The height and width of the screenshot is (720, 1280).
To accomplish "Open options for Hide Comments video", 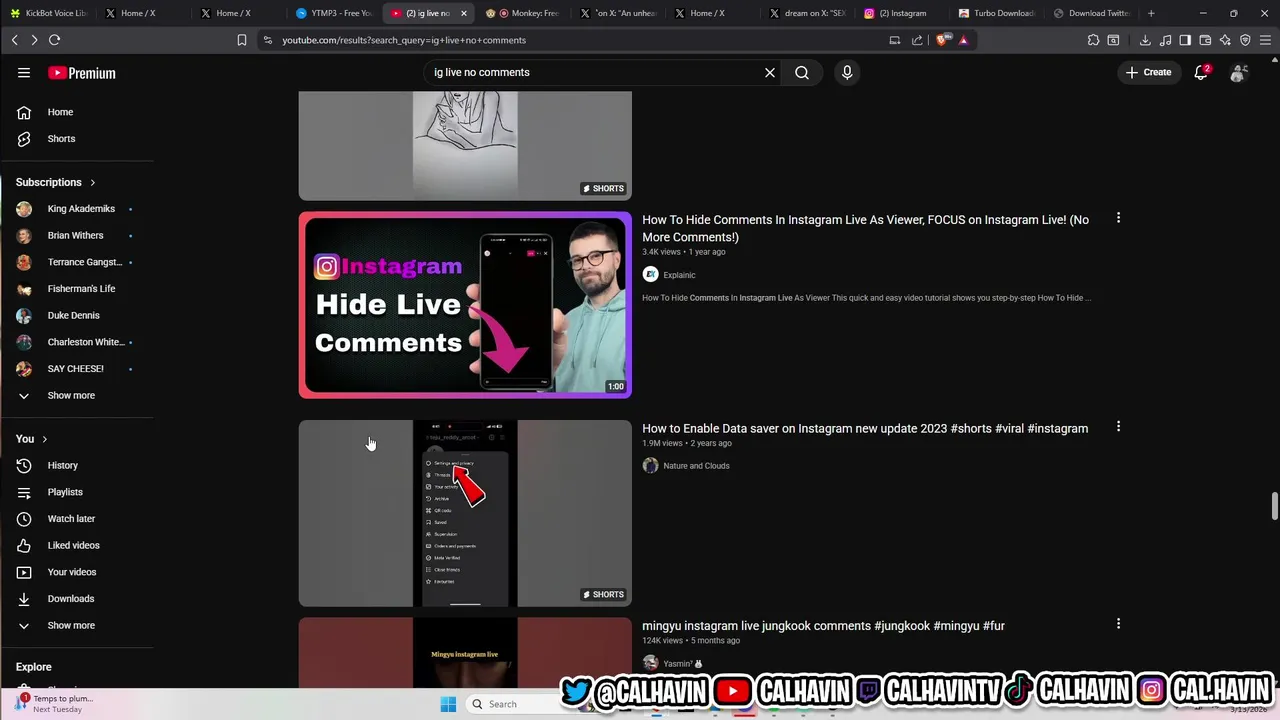I will coord(1118,218).
